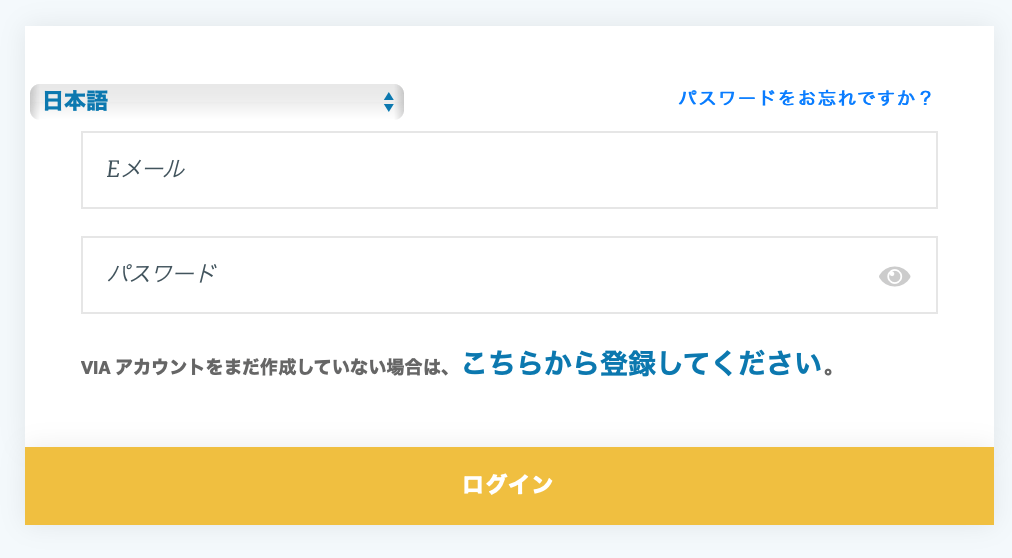Open the 日本語 language dropdown
This screenshot has height=558, width=1012.
(216, 101)
